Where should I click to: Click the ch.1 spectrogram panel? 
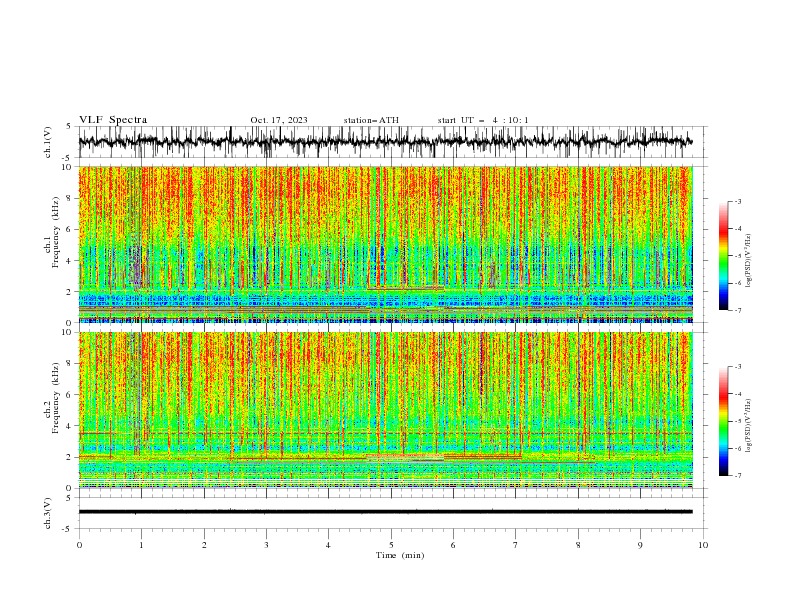point(385,244)
